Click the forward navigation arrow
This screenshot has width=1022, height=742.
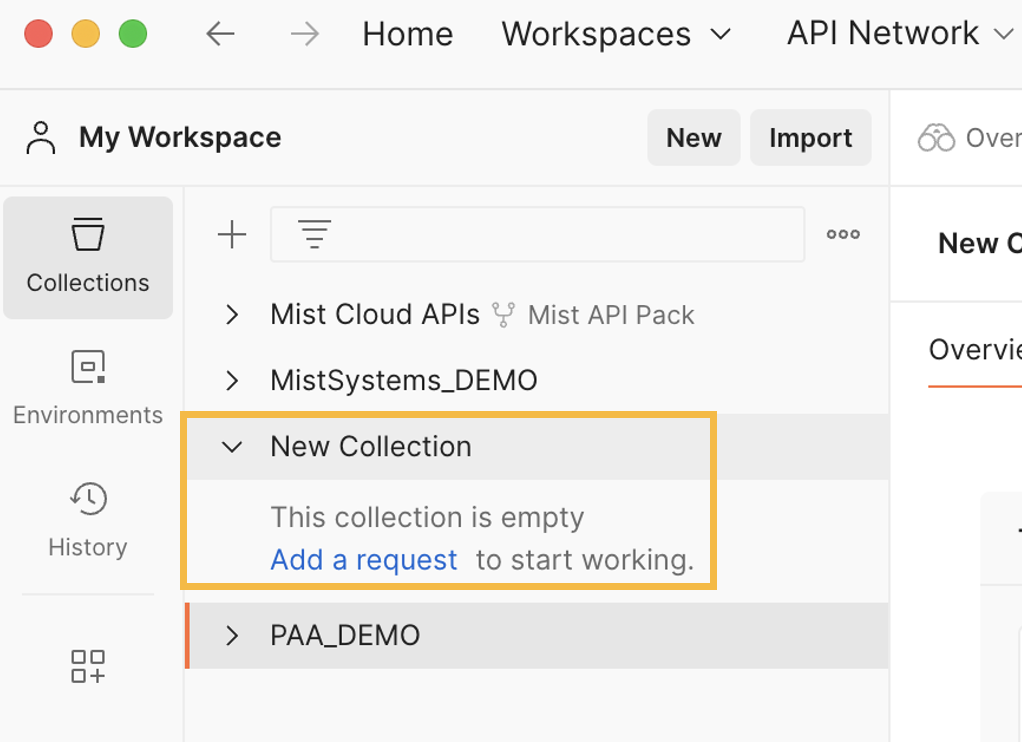click(304, 34)
